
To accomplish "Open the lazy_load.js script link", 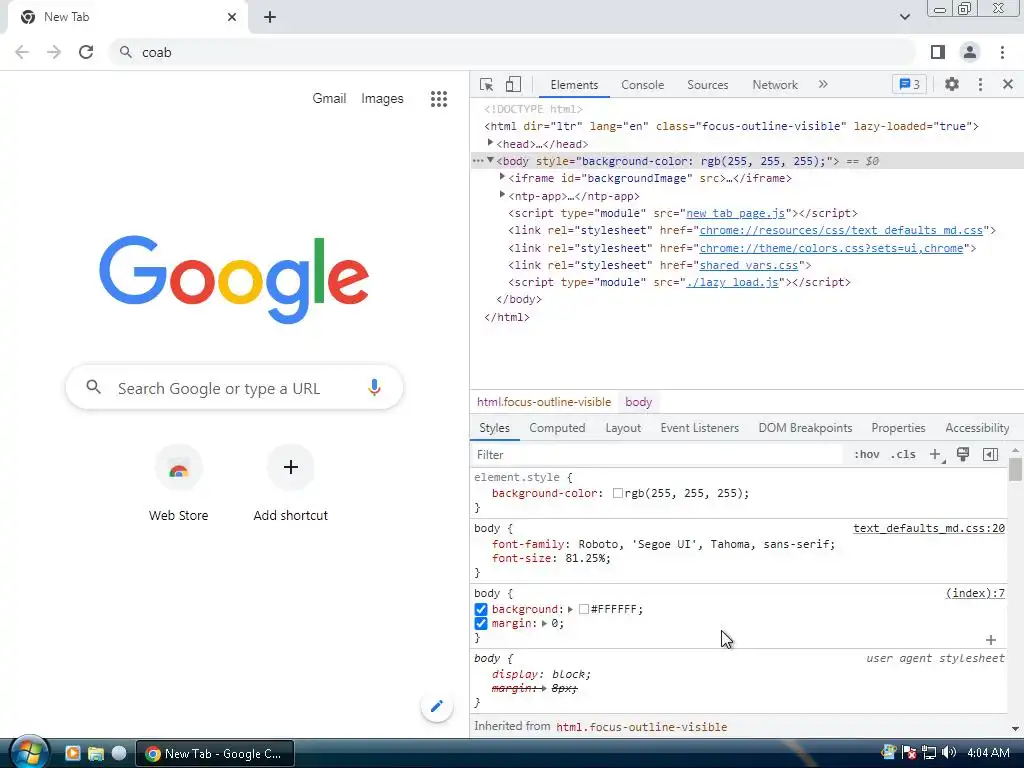I will (732, 282).
